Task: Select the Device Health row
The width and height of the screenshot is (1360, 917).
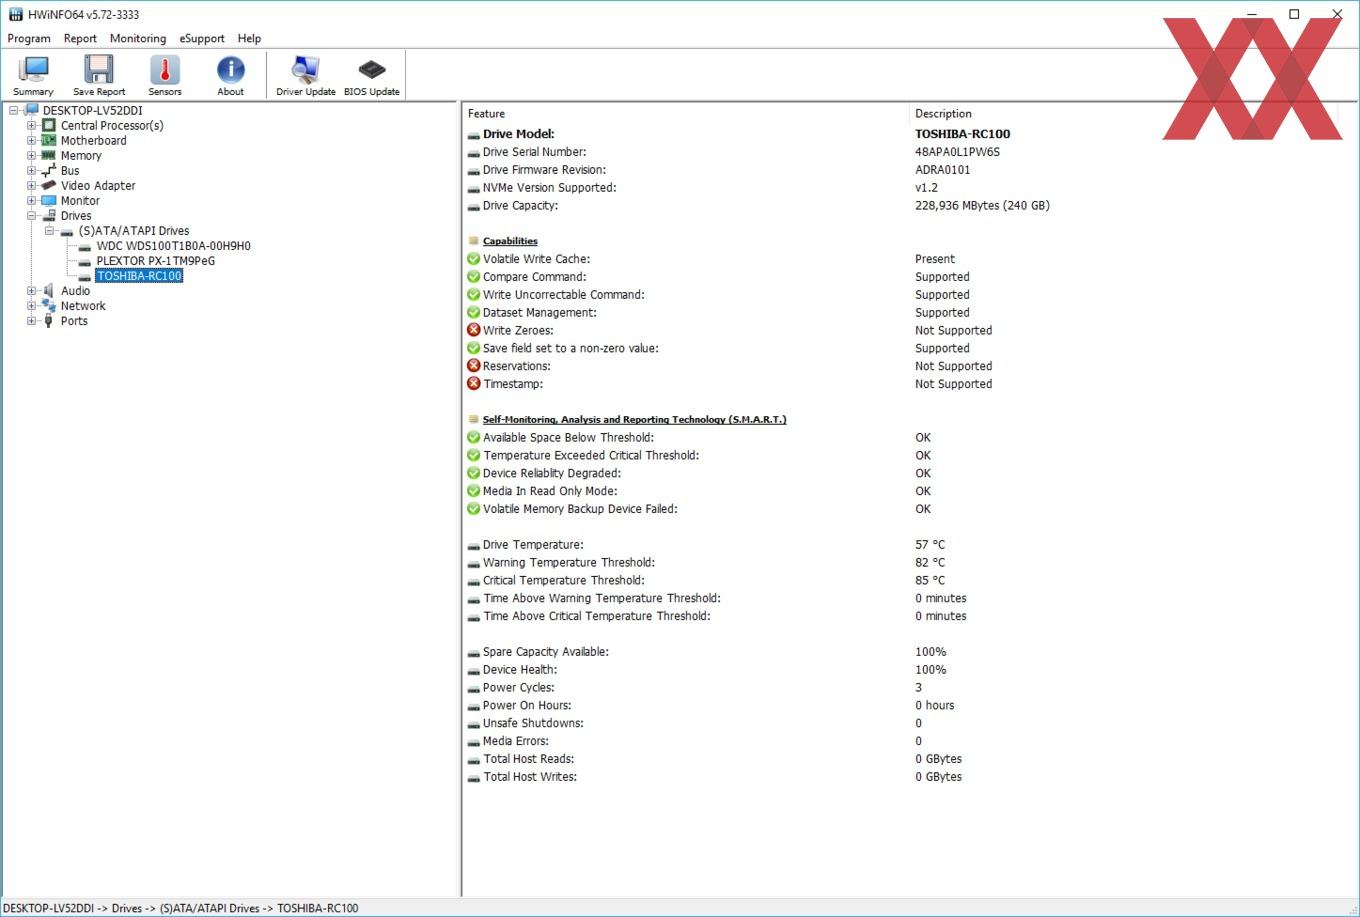Action: 900,670
